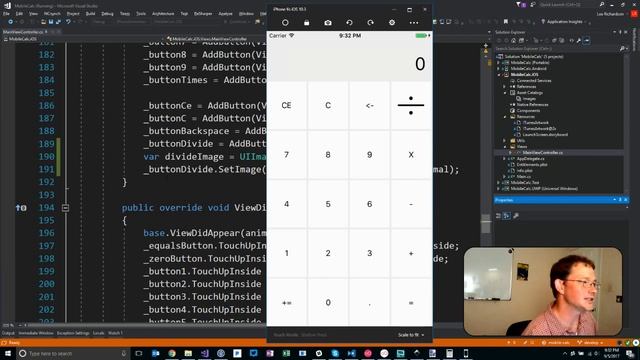This screenshot has width=640, height=360.
Task: Open the Exception Settings tab
Action: point(73,333)
